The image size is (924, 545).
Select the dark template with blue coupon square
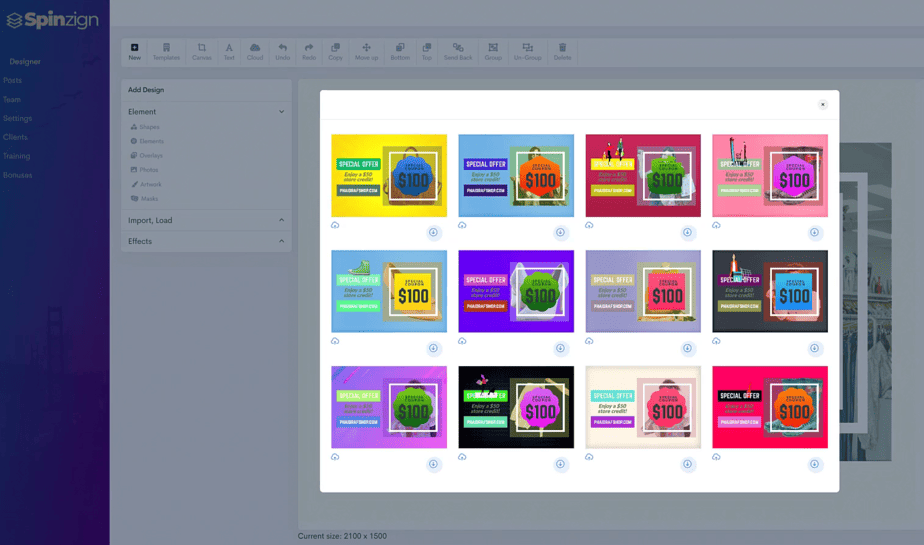point(770,291)
